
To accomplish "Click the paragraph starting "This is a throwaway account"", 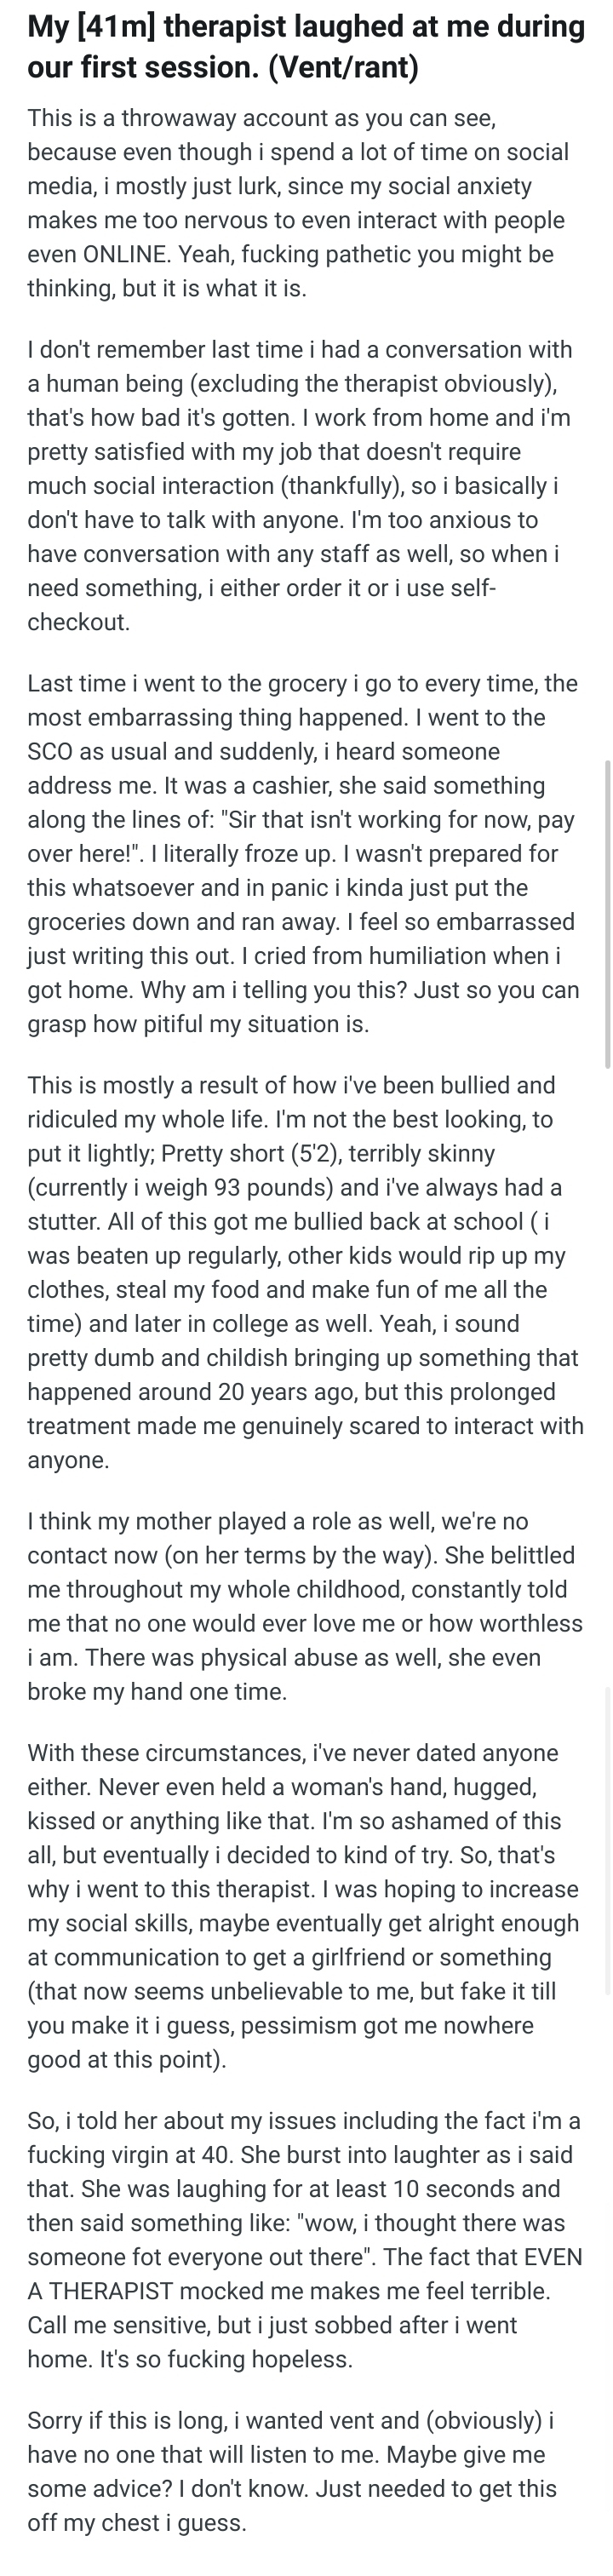I will coord(298,203).
